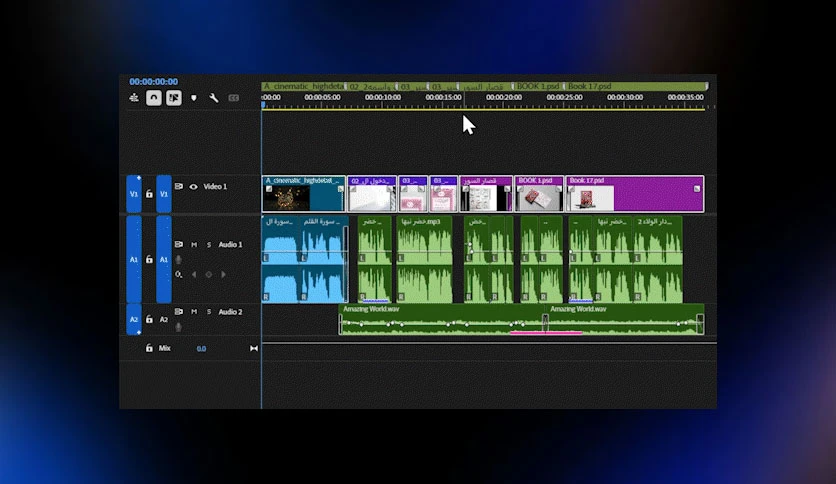
Task: Click the time ruler at 00:00:30:00
Action: (625, 98)
